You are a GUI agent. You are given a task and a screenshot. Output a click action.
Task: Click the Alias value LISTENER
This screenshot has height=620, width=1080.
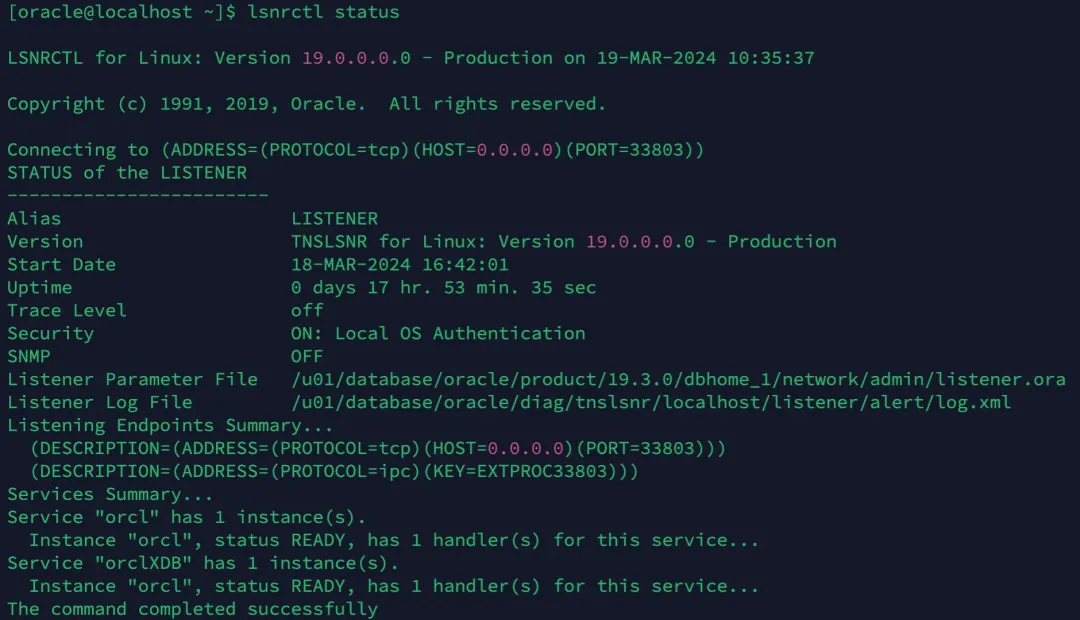(x=334, y=219)
